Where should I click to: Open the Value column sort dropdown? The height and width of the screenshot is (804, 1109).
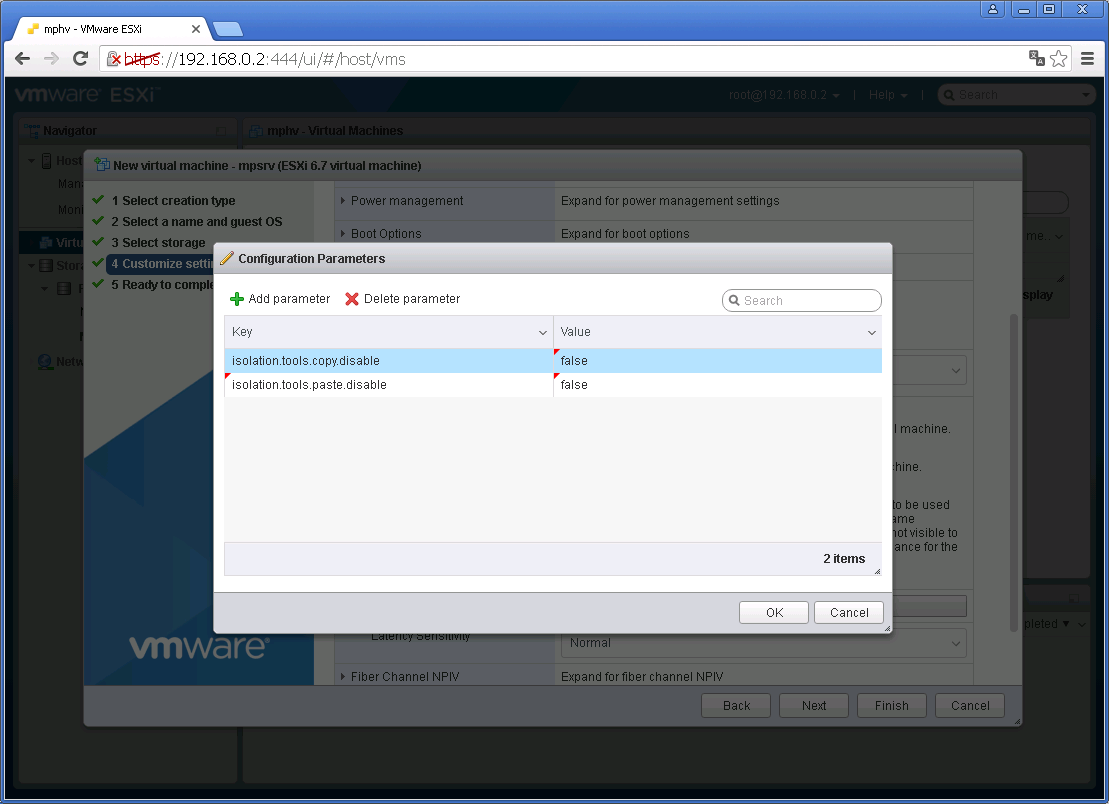pos(871,332)
